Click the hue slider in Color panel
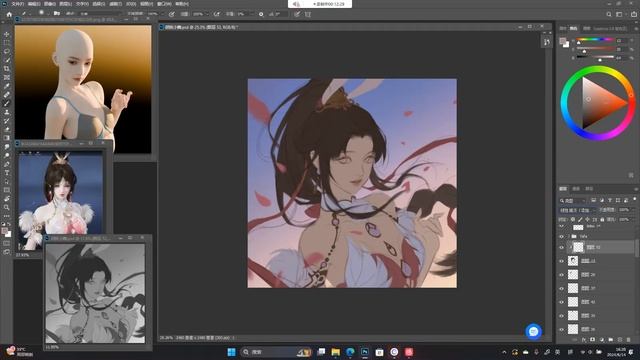 click(x=595, y=40)
